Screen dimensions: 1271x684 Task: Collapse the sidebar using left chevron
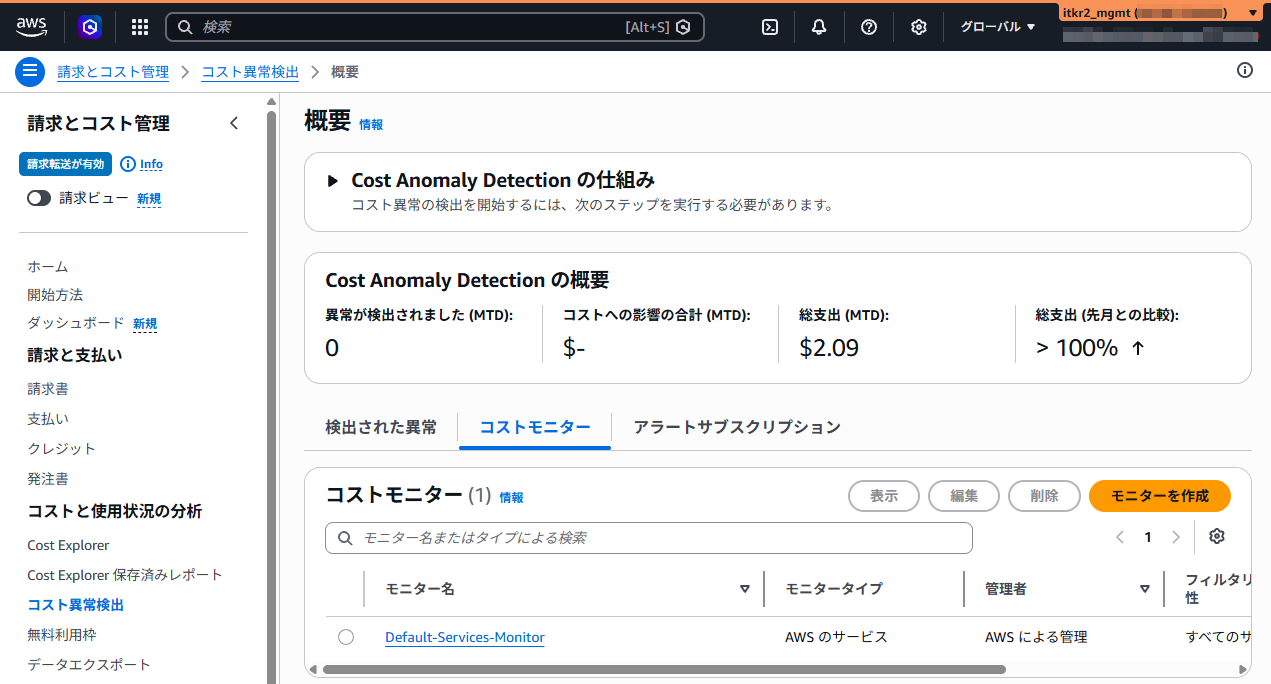(234, 123)
